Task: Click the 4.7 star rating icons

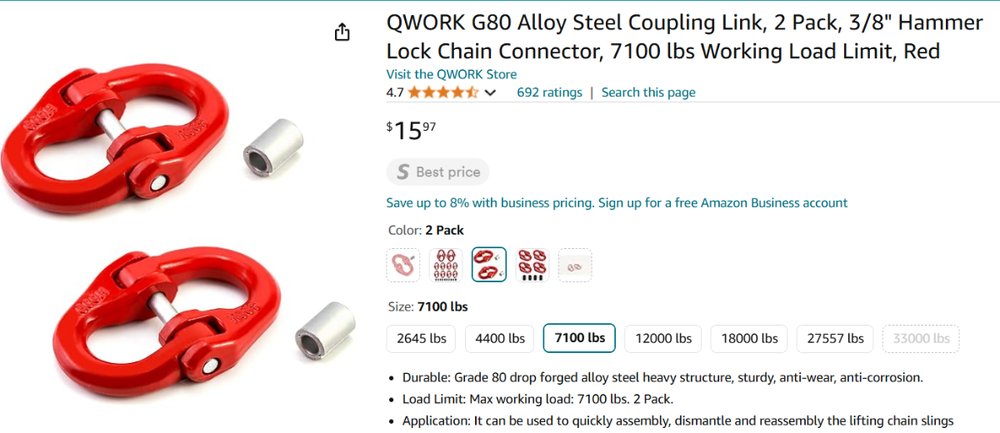Action: point(443,93)
